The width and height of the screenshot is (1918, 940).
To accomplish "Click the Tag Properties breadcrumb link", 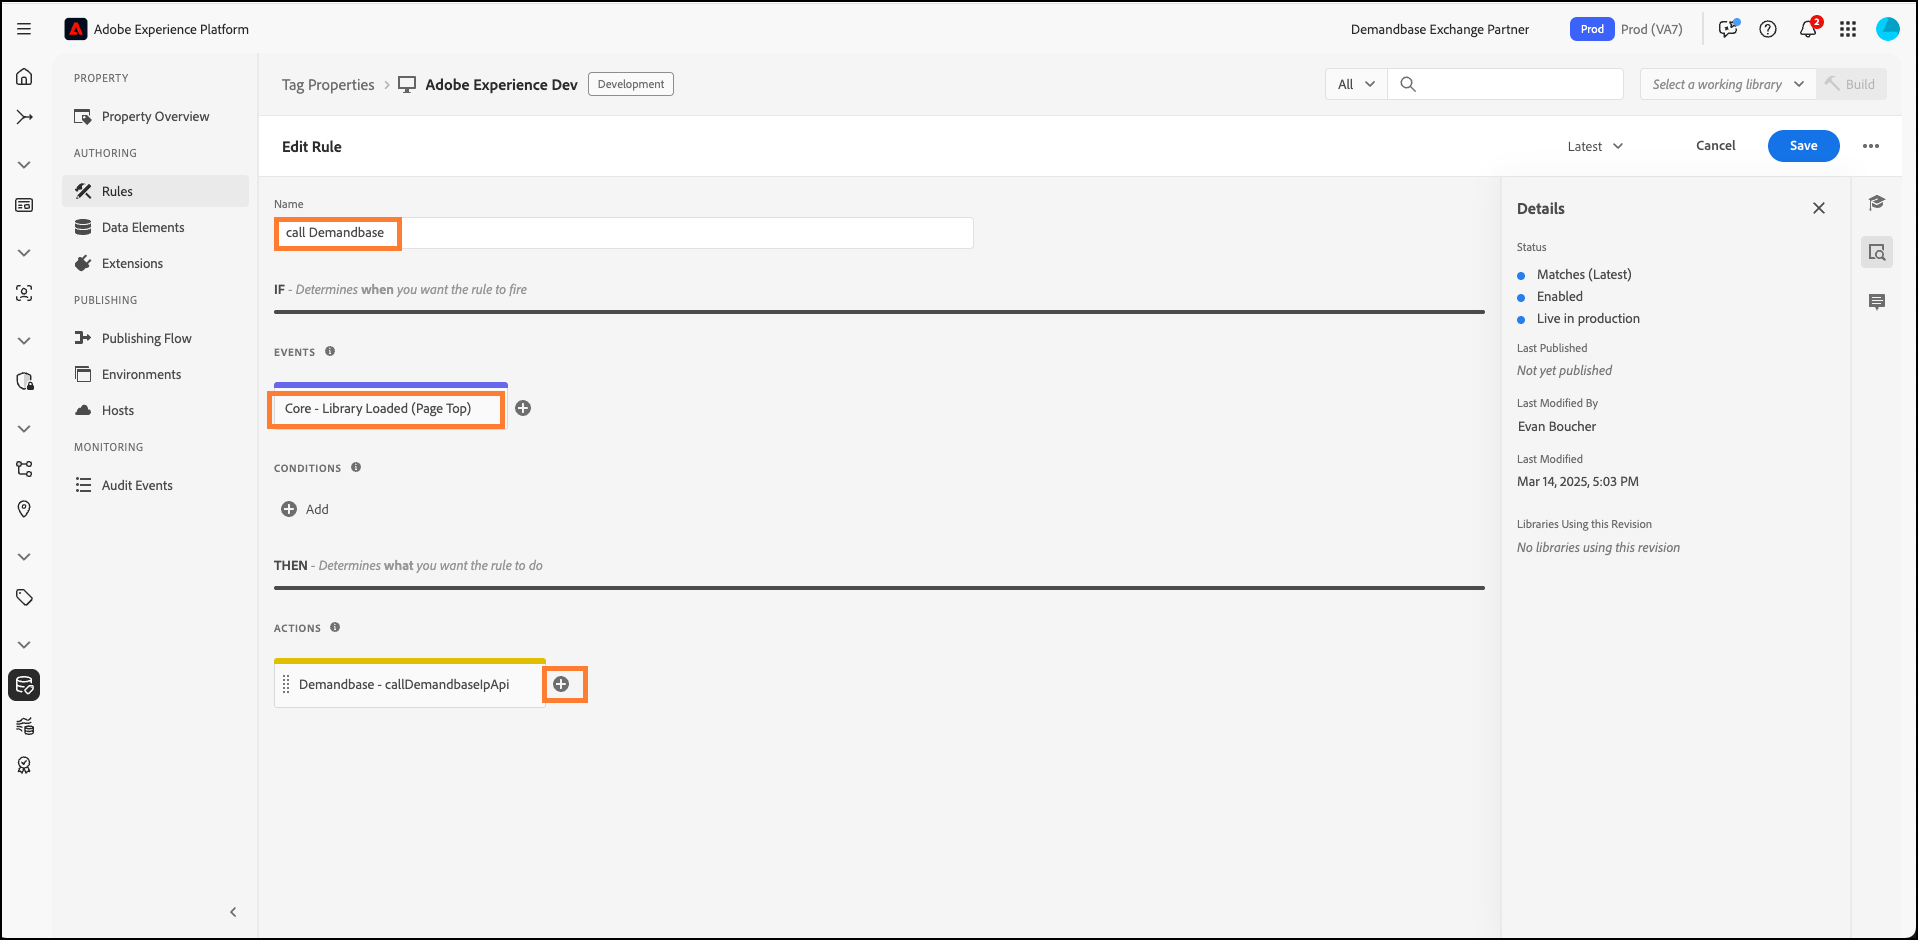I will click(x=328, y=85).
